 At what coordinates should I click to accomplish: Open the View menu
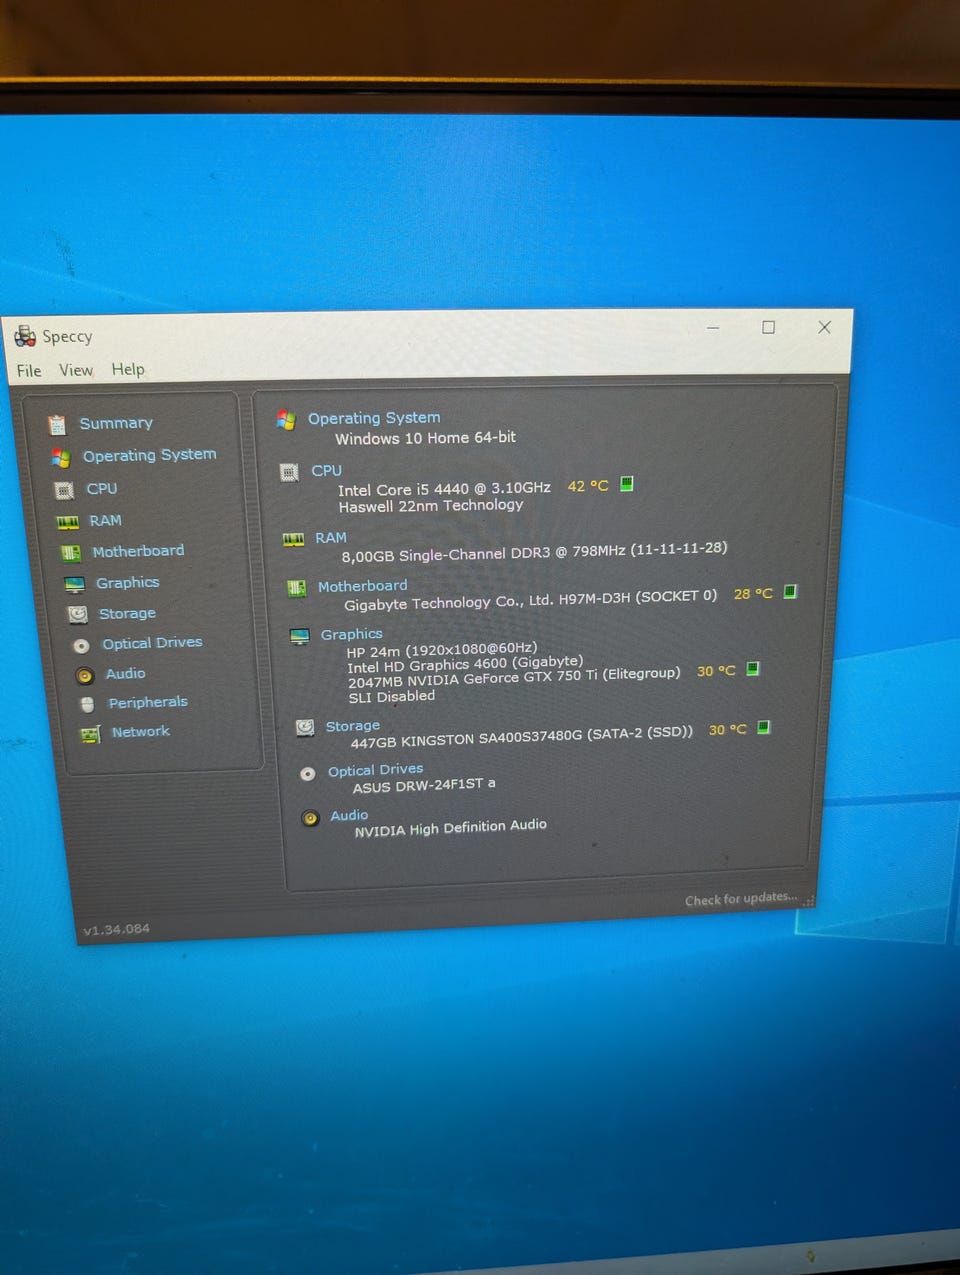click(x=76, y=370)
